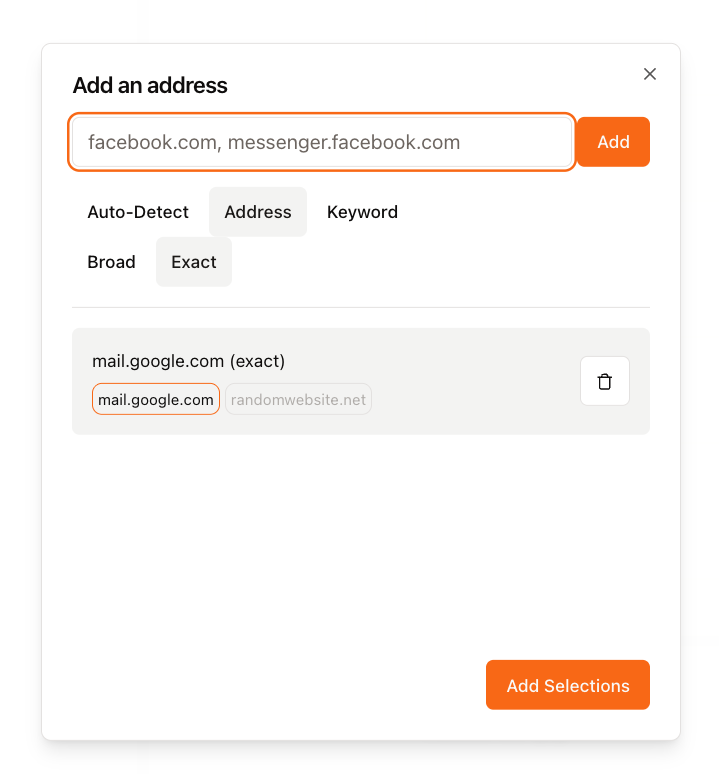Toggle the mail.google.com suggestion chip
The image size is (719, 774).
coord(156,400)
